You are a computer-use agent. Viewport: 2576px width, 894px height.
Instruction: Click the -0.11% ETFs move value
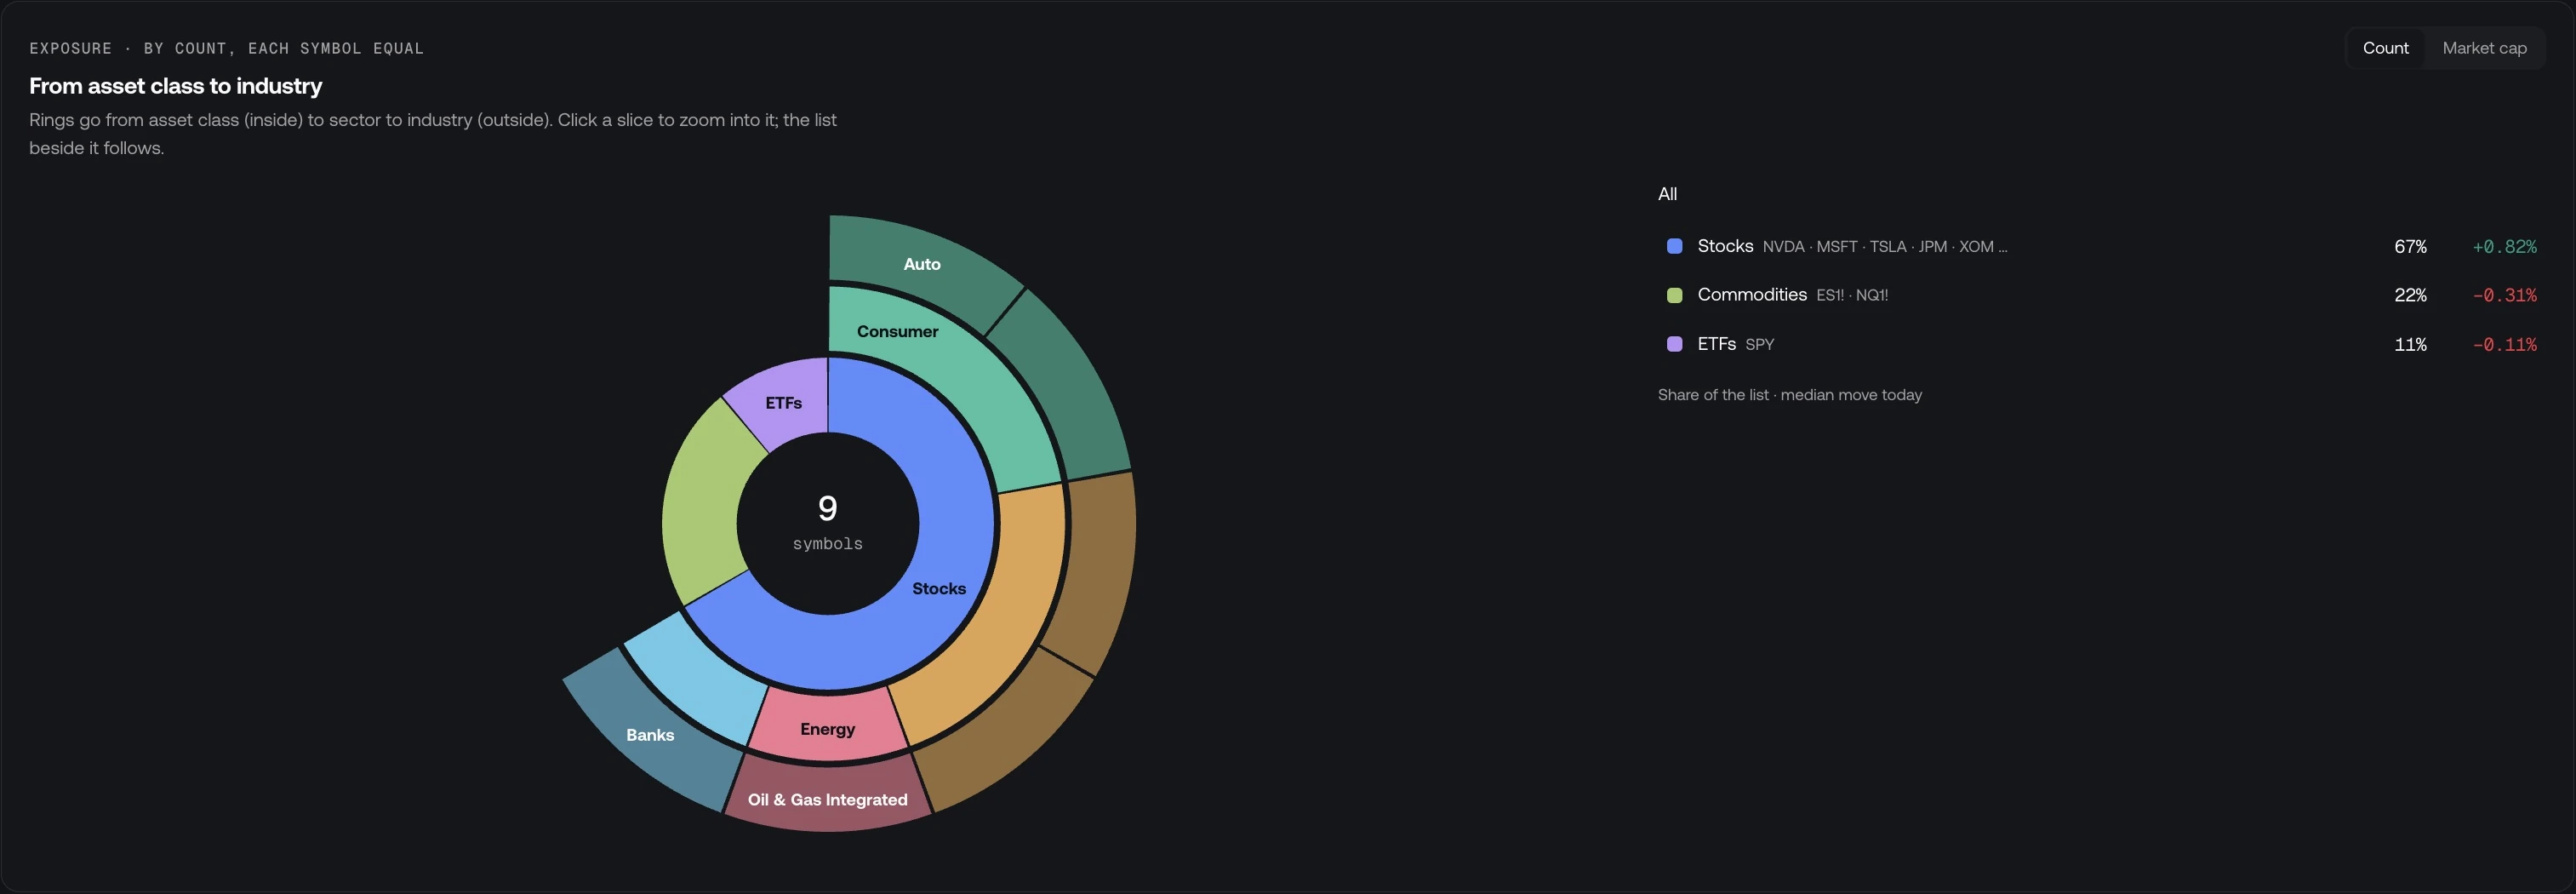point(2504,345)
